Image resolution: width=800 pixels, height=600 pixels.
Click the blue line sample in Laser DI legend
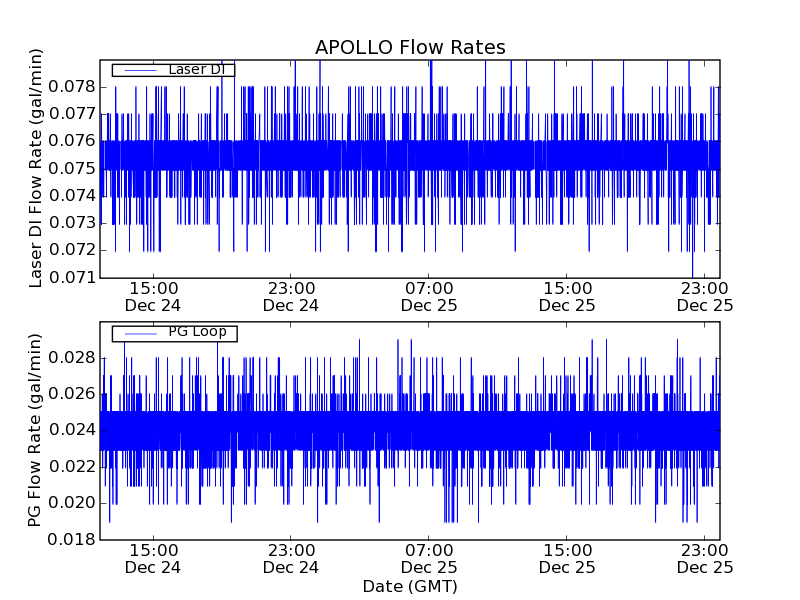click(x=141, y=70)
